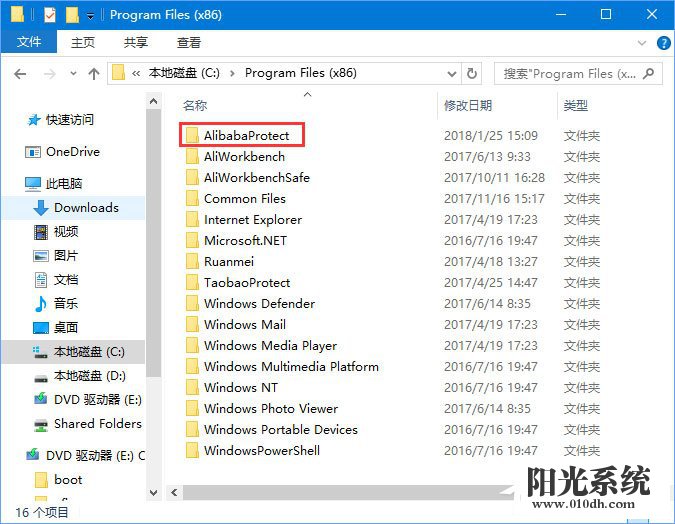Select the Internet Explorer folder icon
Image resolution: width=675 pixels, height=524 pixels.
pos(192,220)
